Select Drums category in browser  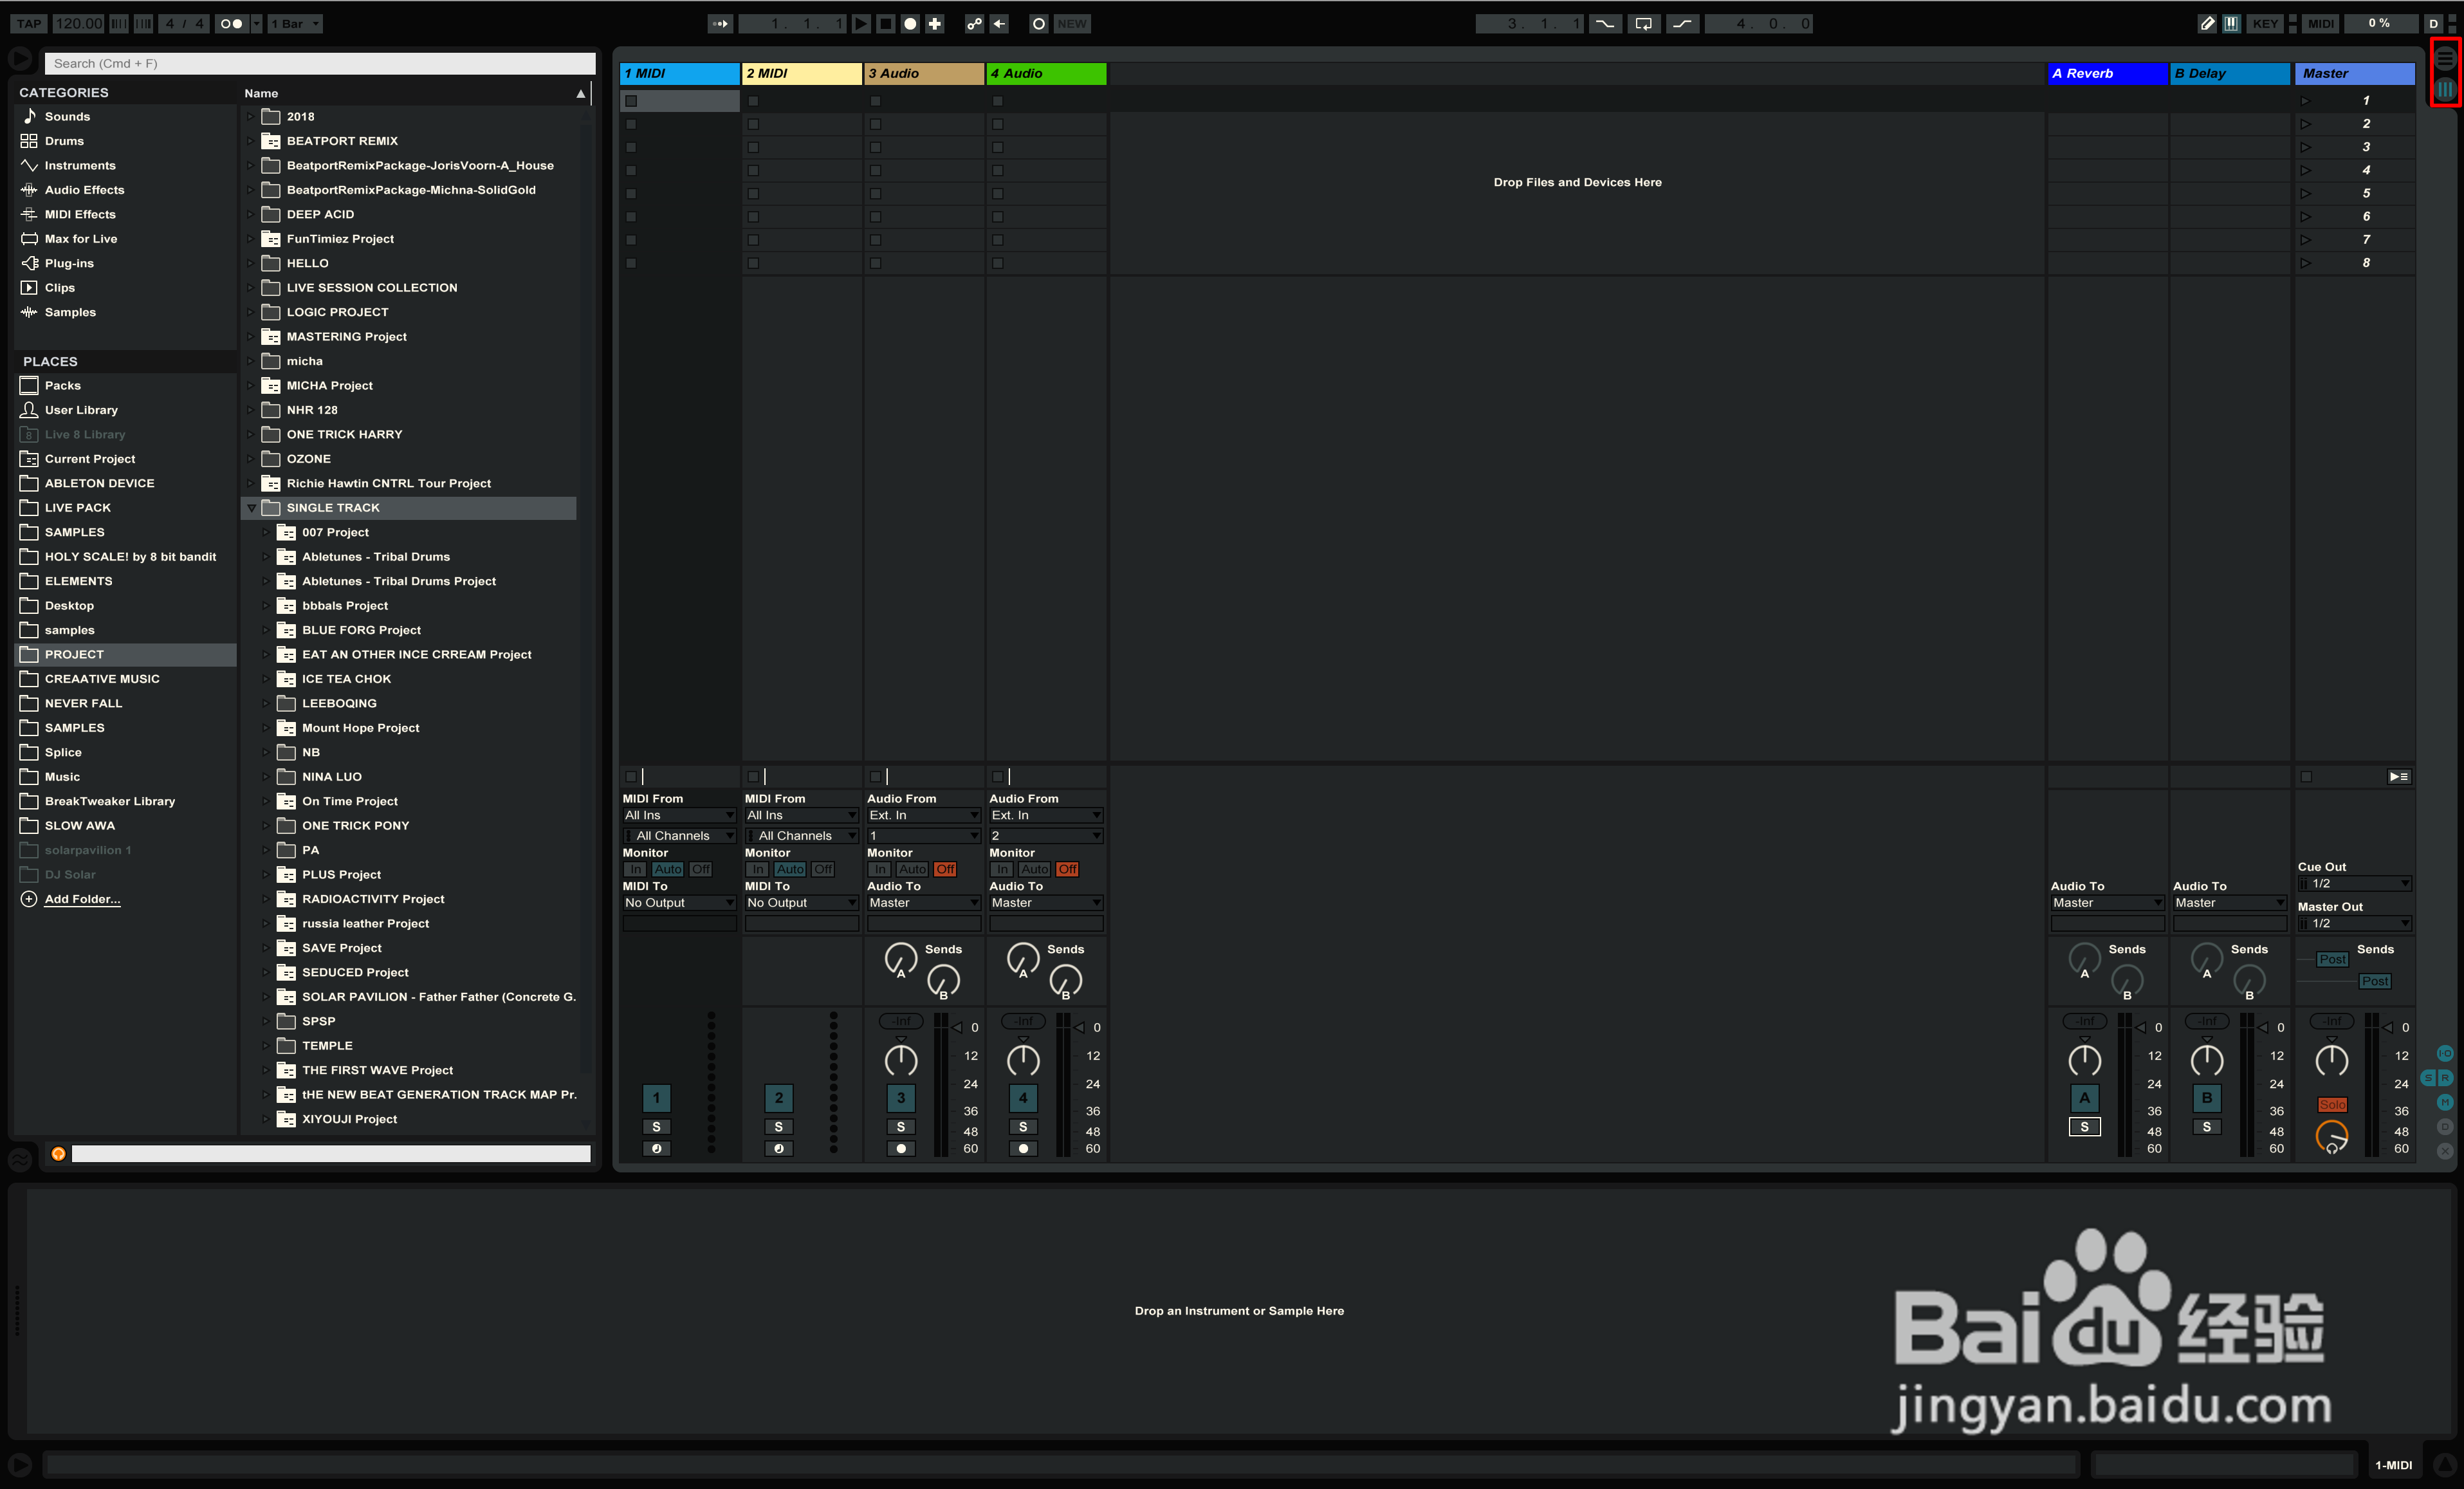point(64,141)
